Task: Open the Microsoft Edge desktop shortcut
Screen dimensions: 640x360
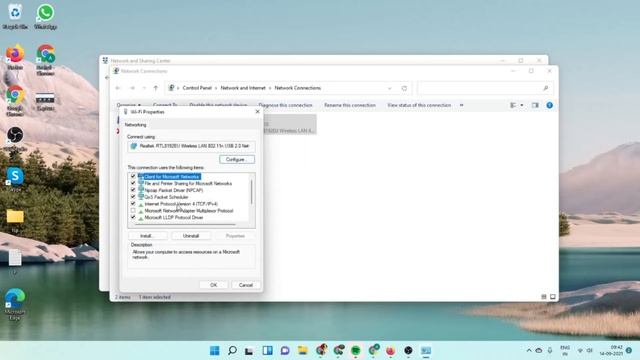Action: coord(15,304)
